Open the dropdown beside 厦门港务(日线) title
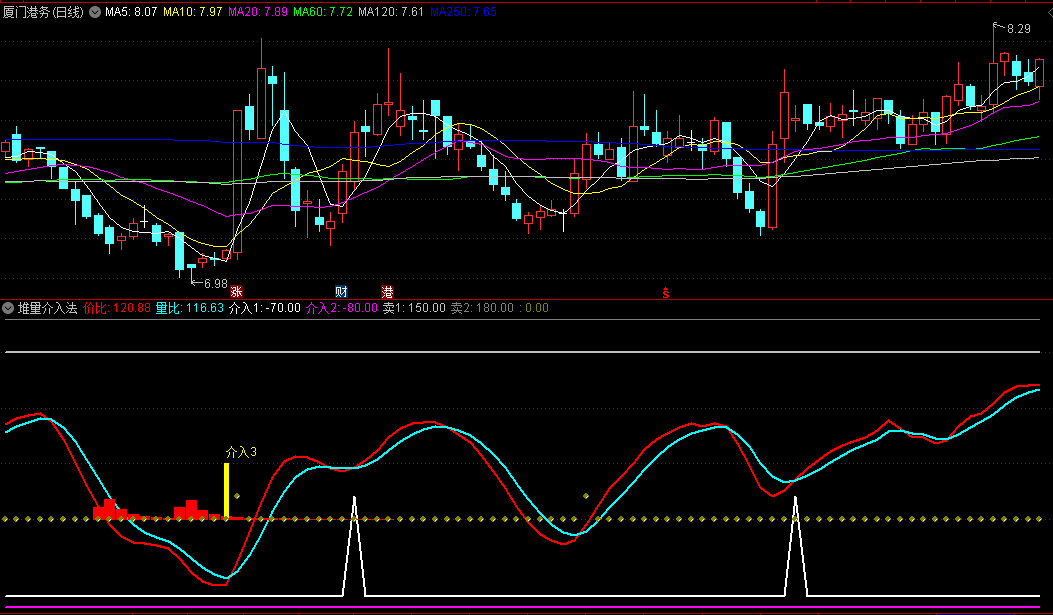This screenshot has height=615, width=1053. pyautogui.click(x=95, y=12)
